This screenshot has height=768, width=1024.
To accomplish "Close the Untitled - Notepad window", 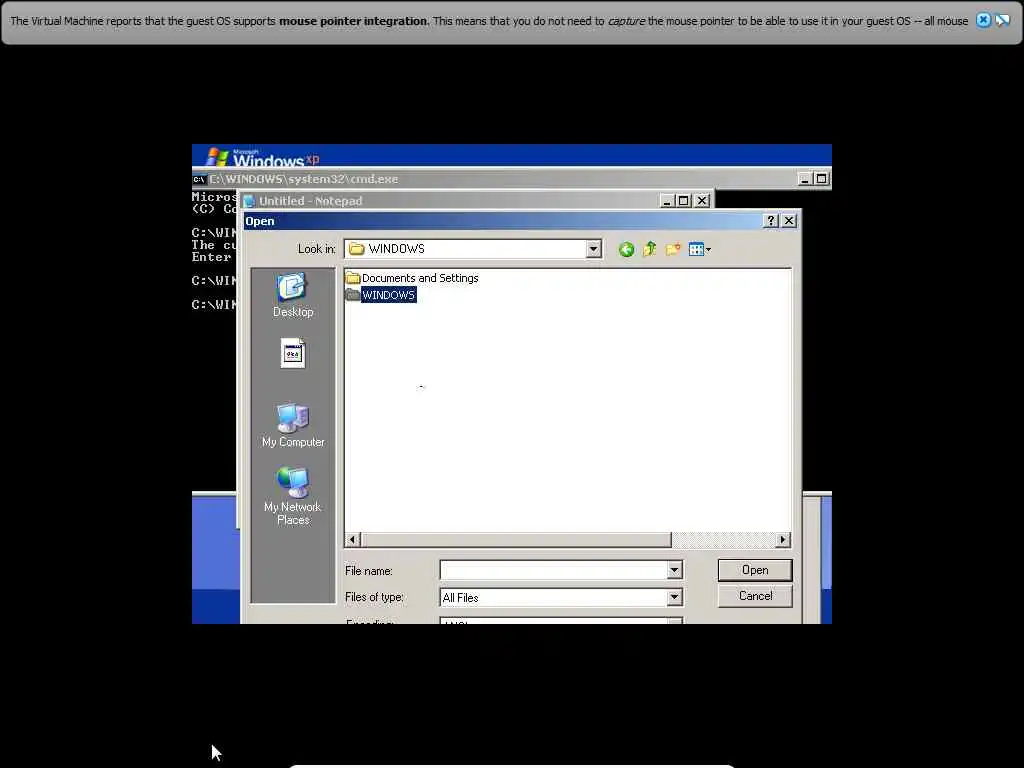I will pos(702,200).
